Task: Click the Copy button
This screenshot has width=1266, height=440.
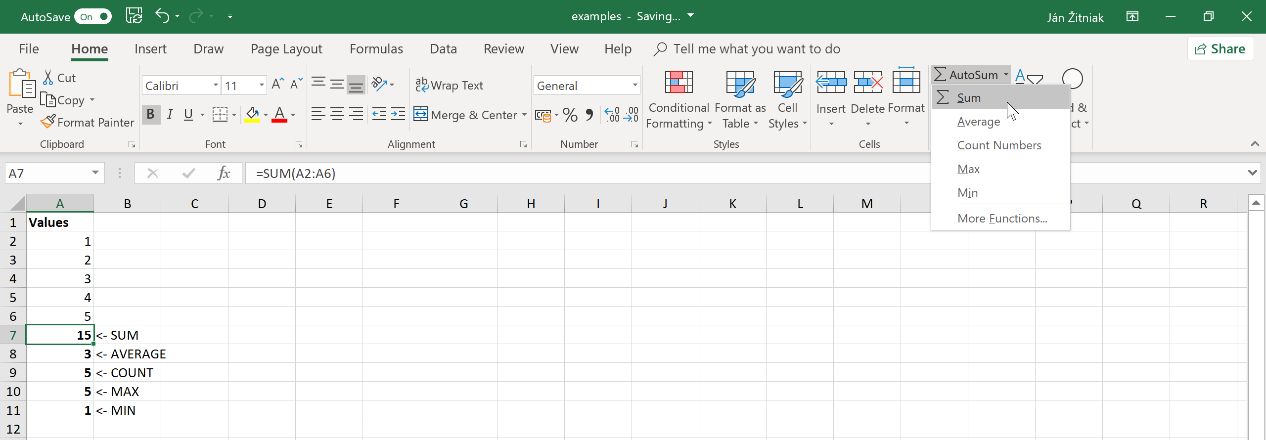Action: click(x=63, y=100)
